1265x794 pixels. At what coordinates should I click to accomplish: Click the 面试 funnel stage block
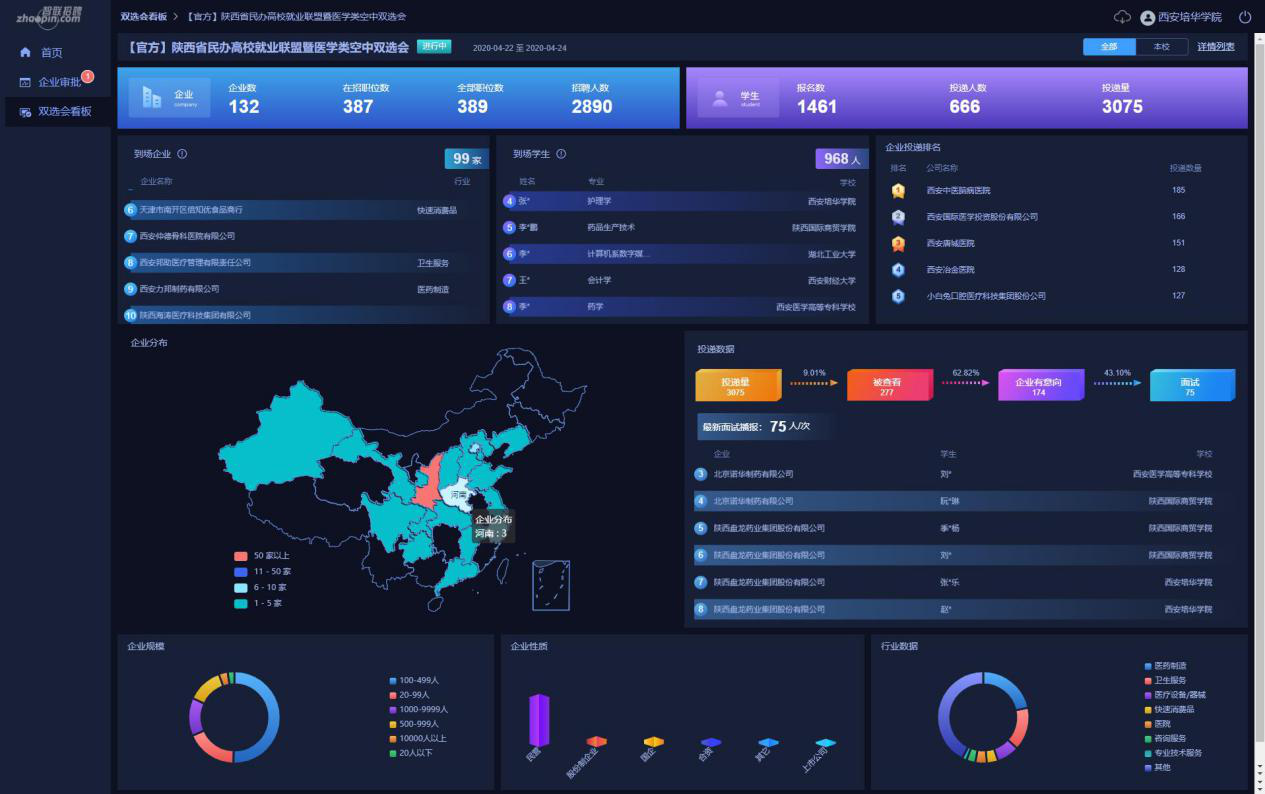[x=1190, y=386]
